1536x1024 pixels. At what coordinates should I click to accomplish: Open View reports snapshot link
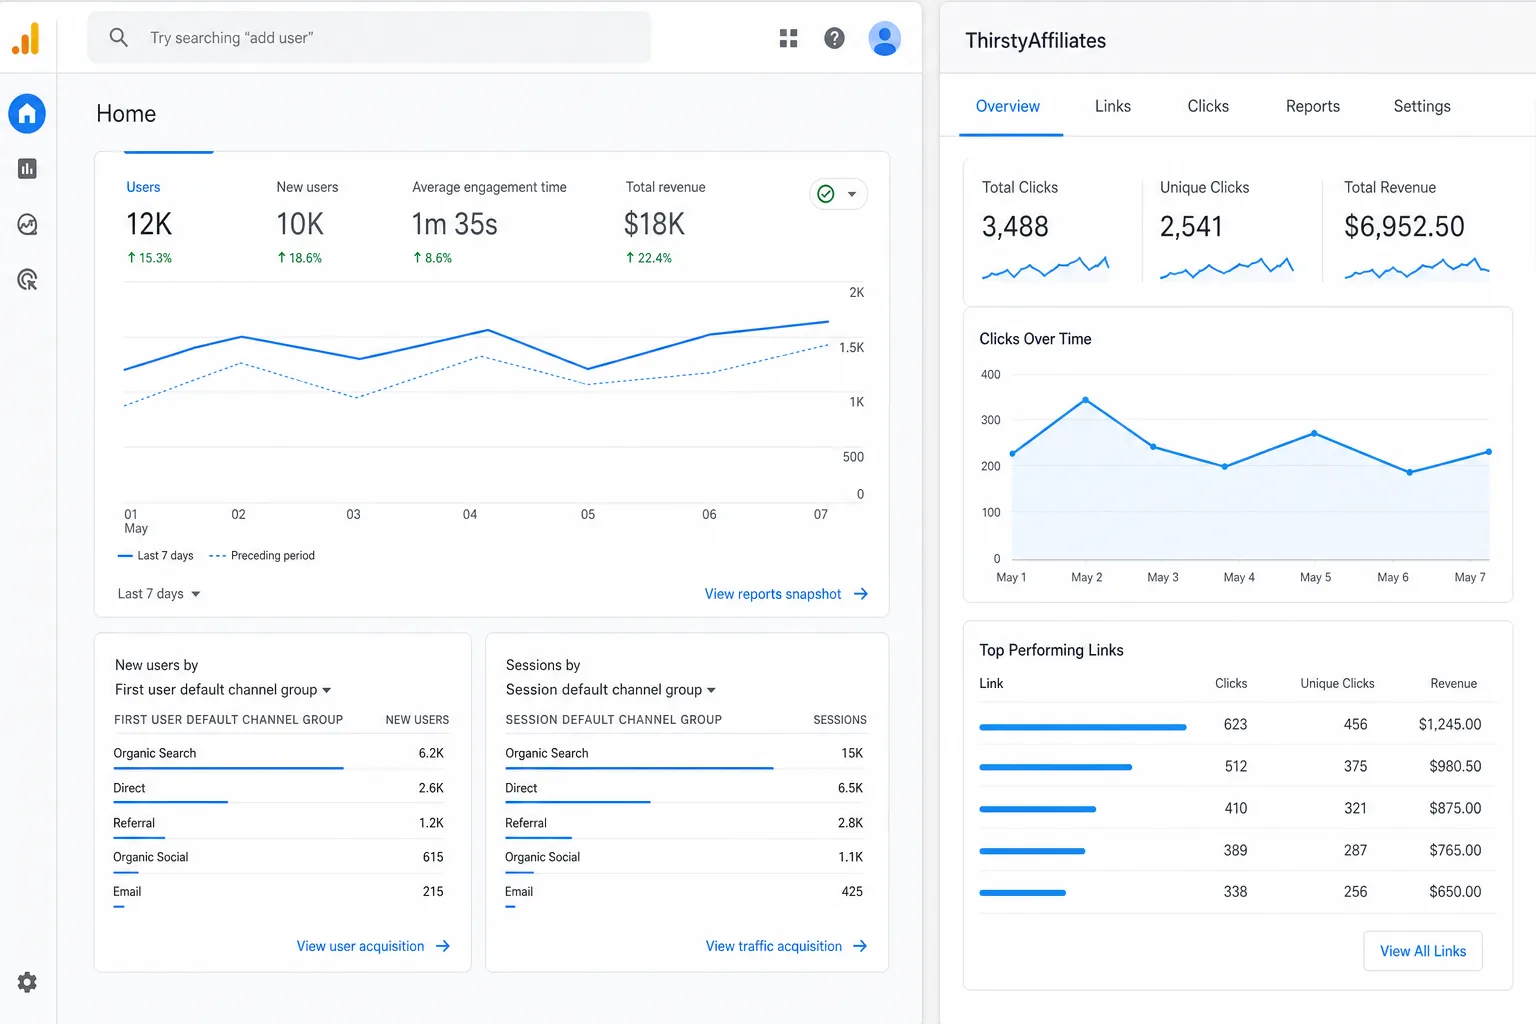(773, 594)
